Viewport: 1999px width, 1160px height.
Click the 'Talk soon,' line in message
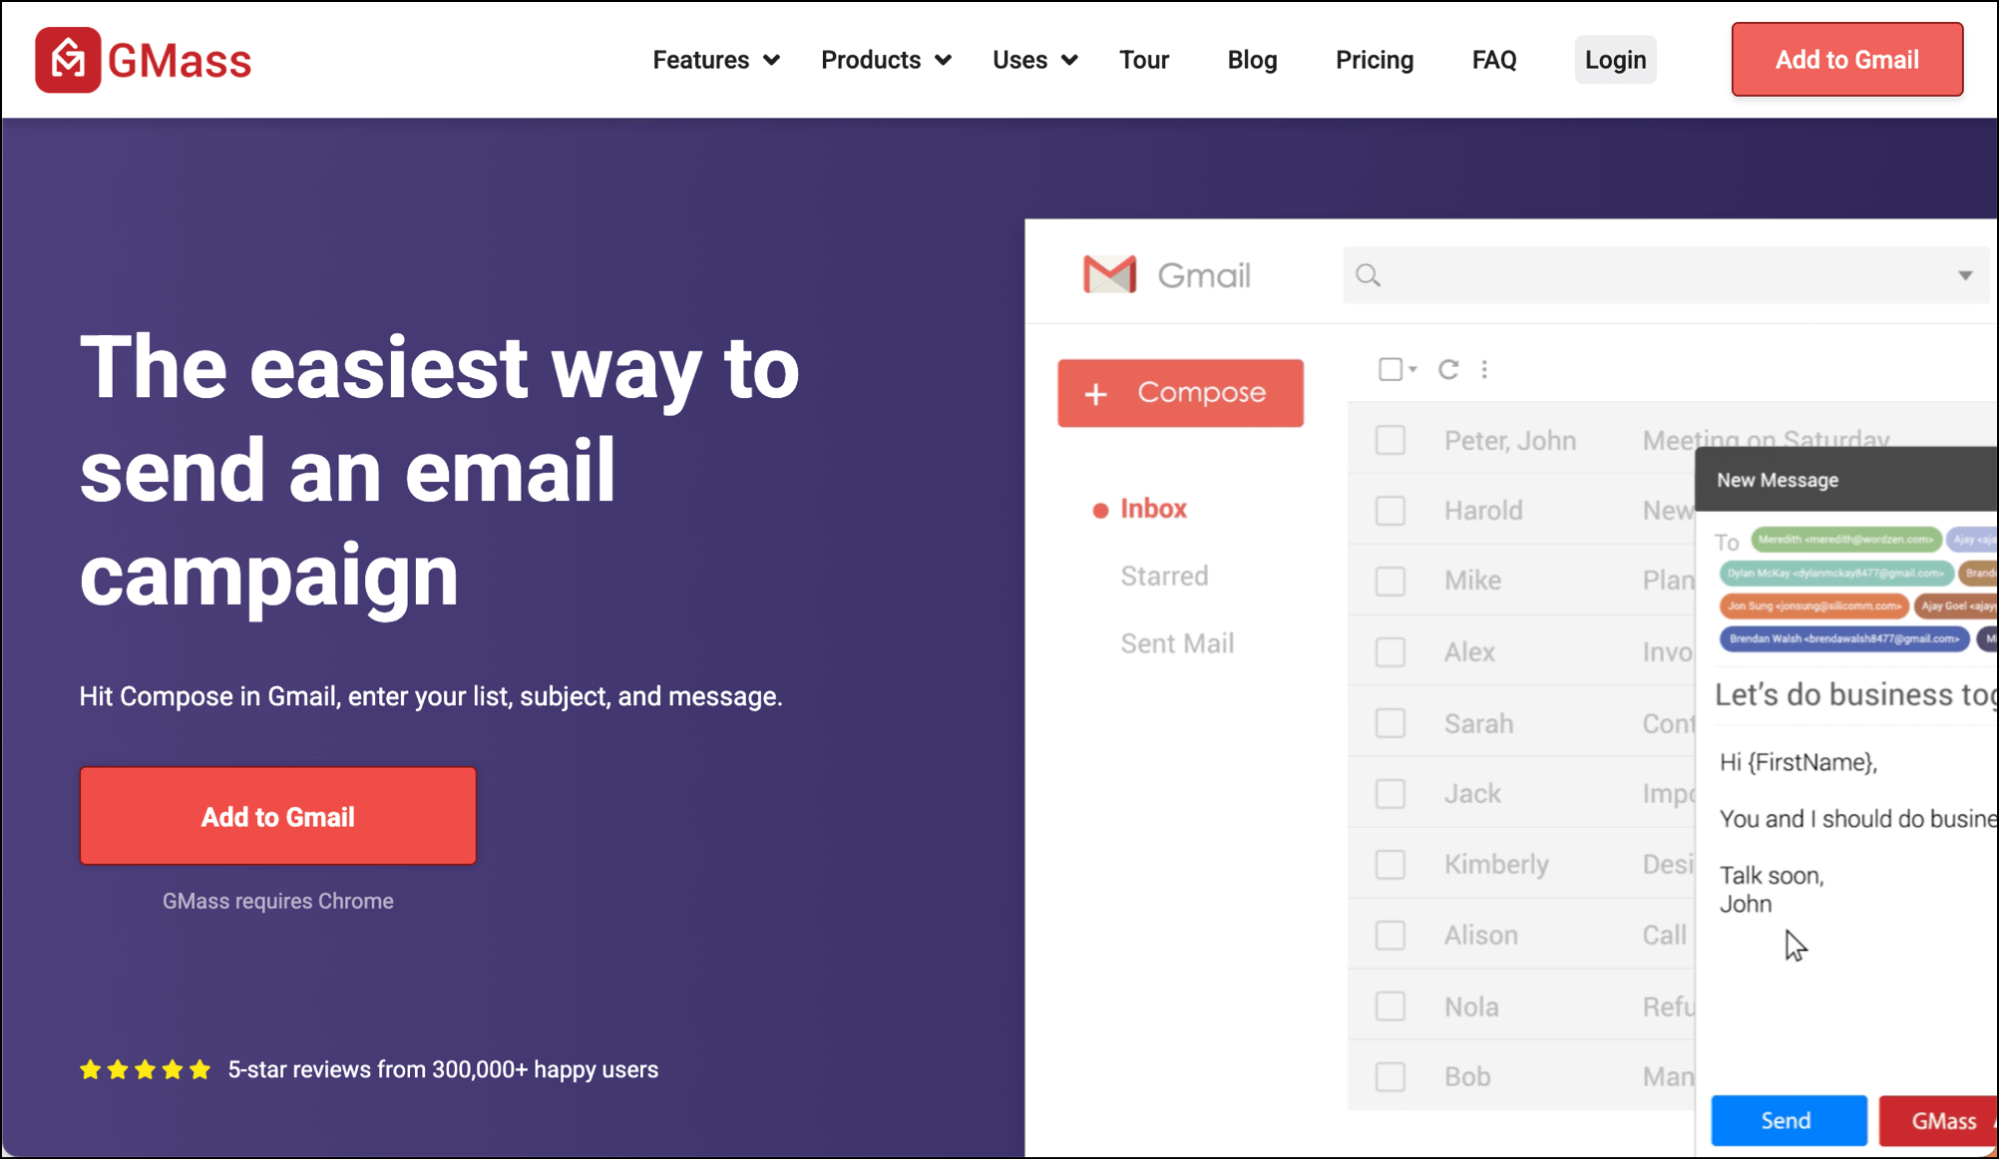pos(1771,876)
